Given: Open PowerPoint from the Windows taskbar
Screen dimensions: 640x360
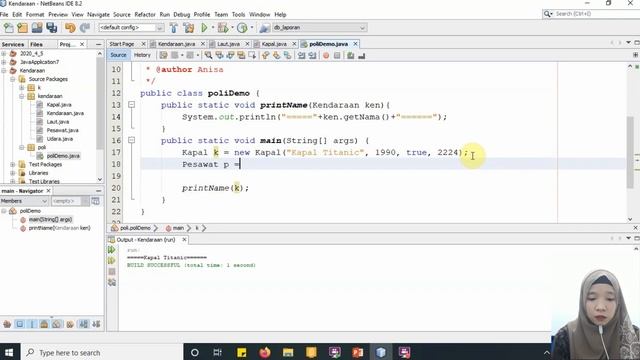Looking at the screenshot, I should click(x=358, y=352).
